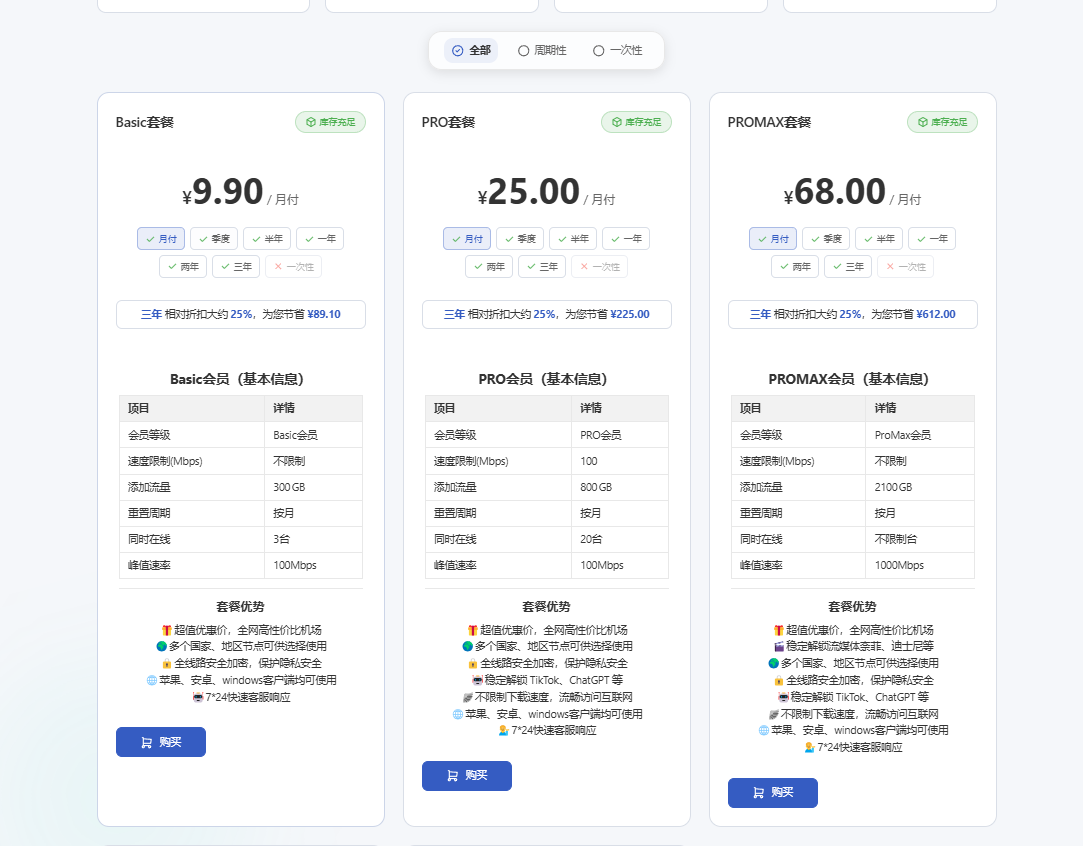
Task: Buy the PROMAX套餐 plan
Action: 773,793
